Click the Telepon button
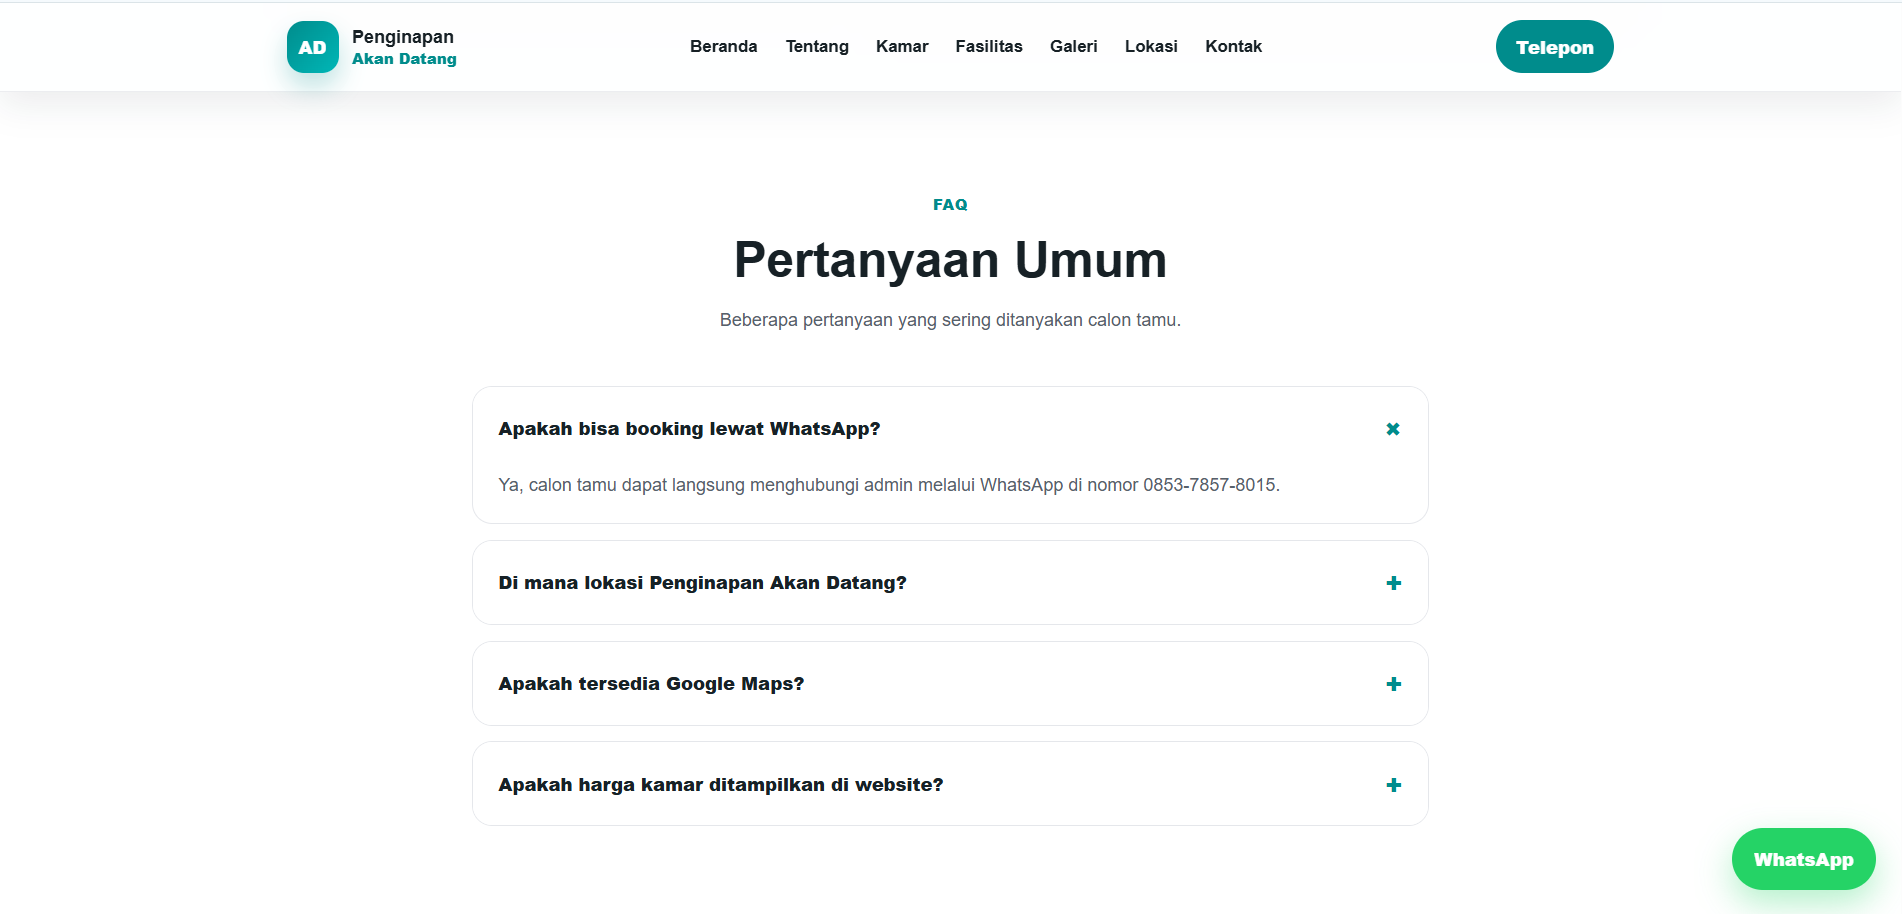 [1554, 47]
